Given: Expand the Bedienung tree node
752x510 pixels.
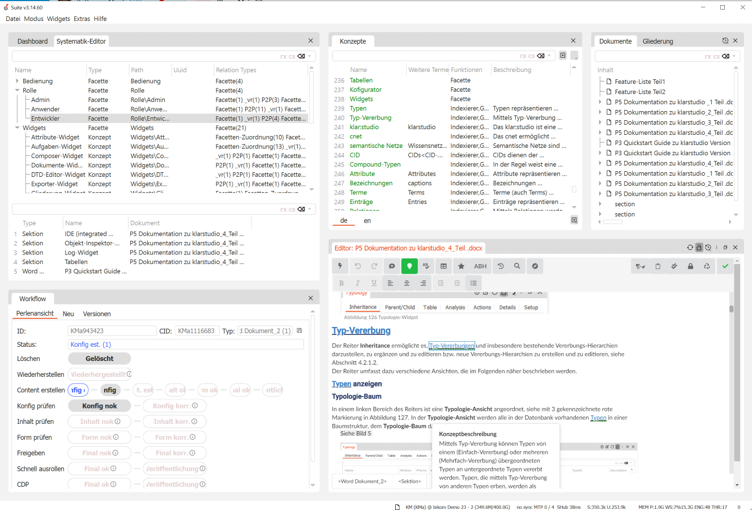Looking at the screenshot, I should pos(17,81).
